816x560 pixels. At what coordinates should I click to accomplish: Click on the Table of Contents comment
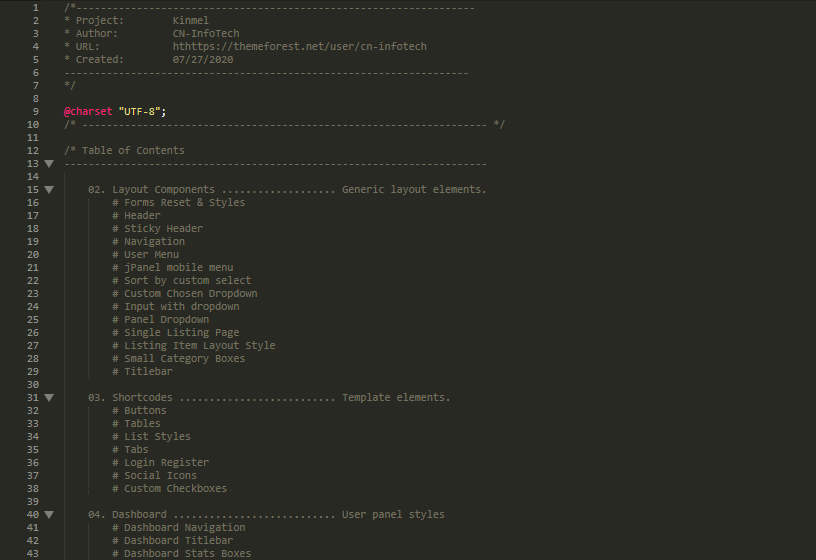124,150
